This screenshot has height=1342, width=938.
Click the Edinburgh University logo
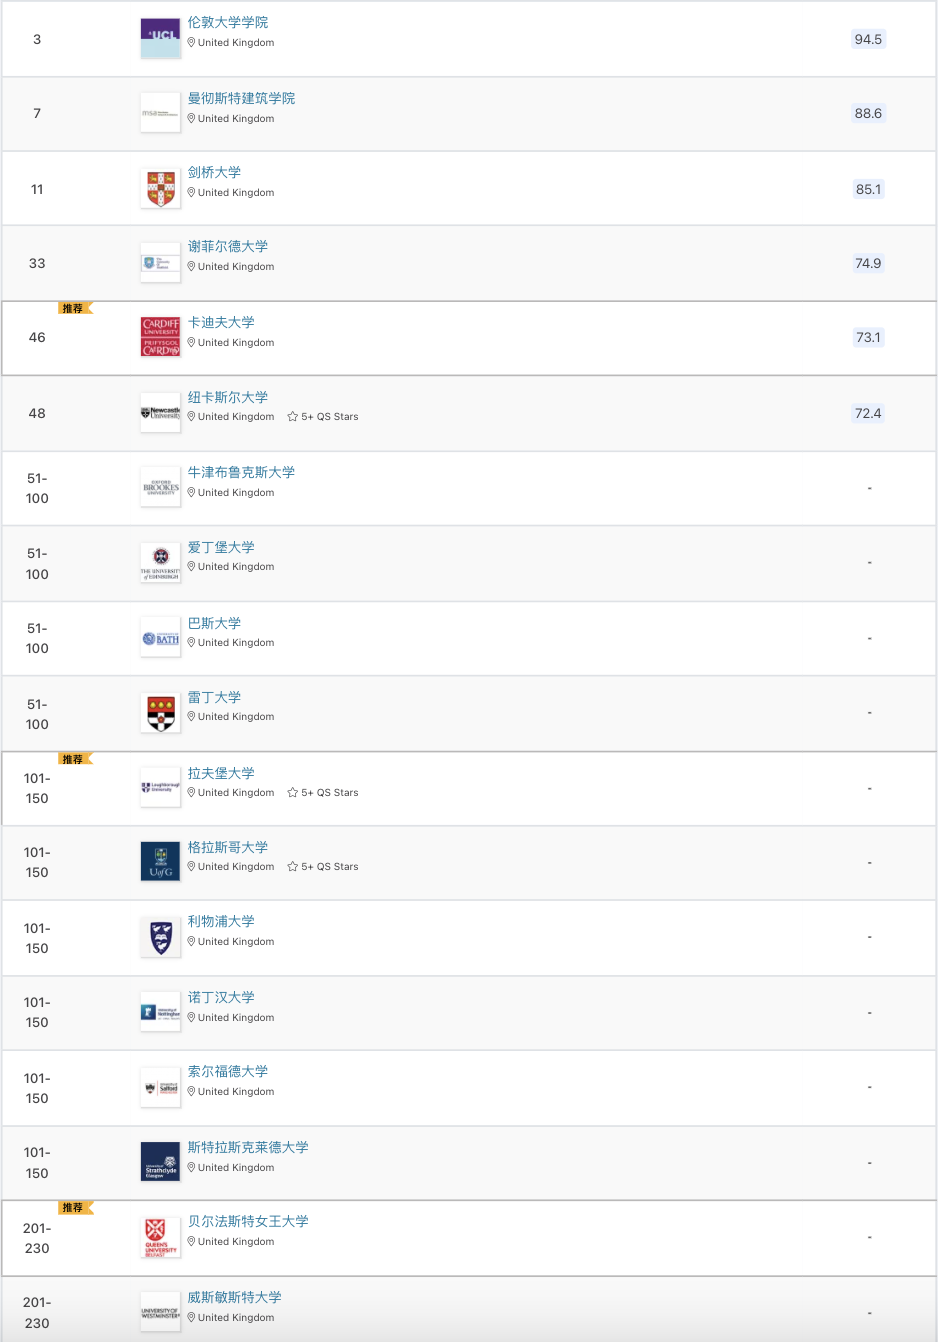tap(160, 562)
